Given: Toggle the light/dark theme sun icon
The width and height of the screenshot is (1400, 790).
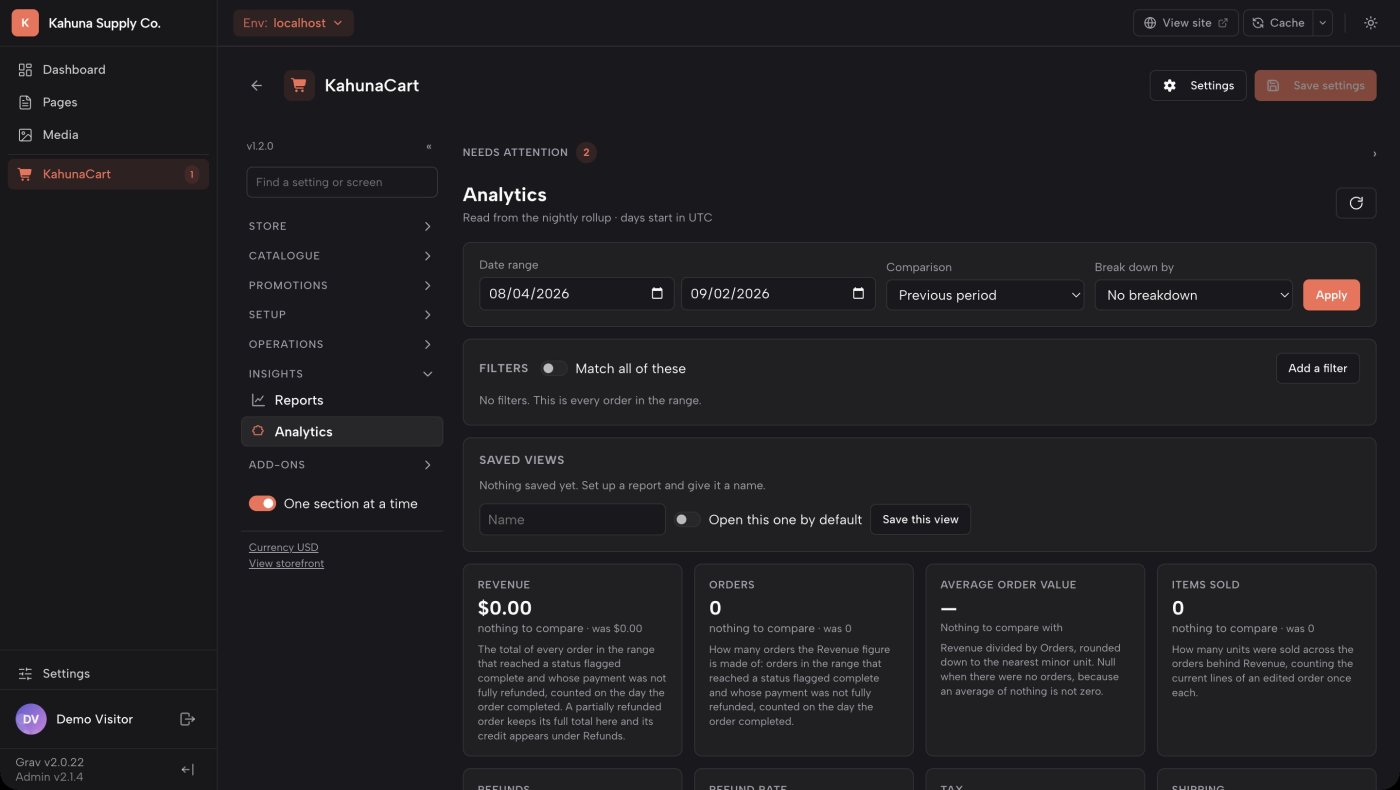Looking at the screenshot, I should click(1370, 23).
